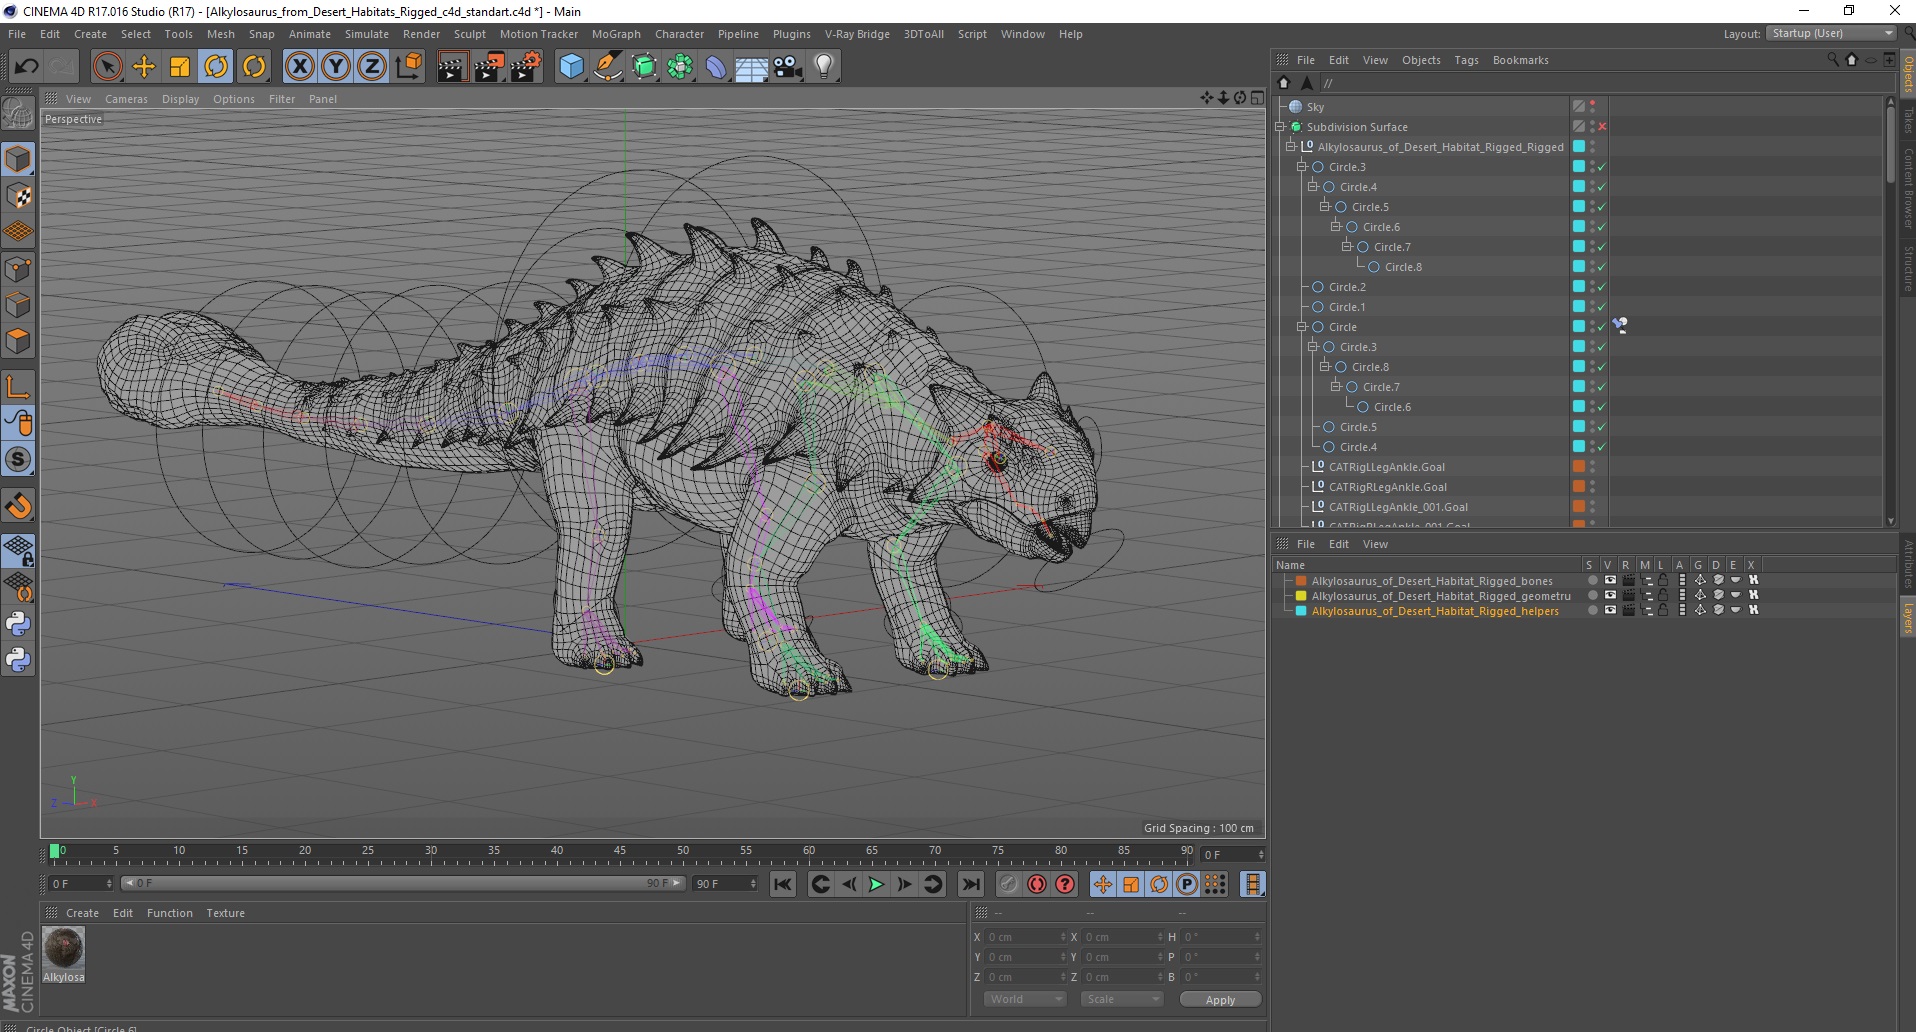The image size is (1916, 1032).
Task: Open viewport Cameras menu
Action: point(126,99)
